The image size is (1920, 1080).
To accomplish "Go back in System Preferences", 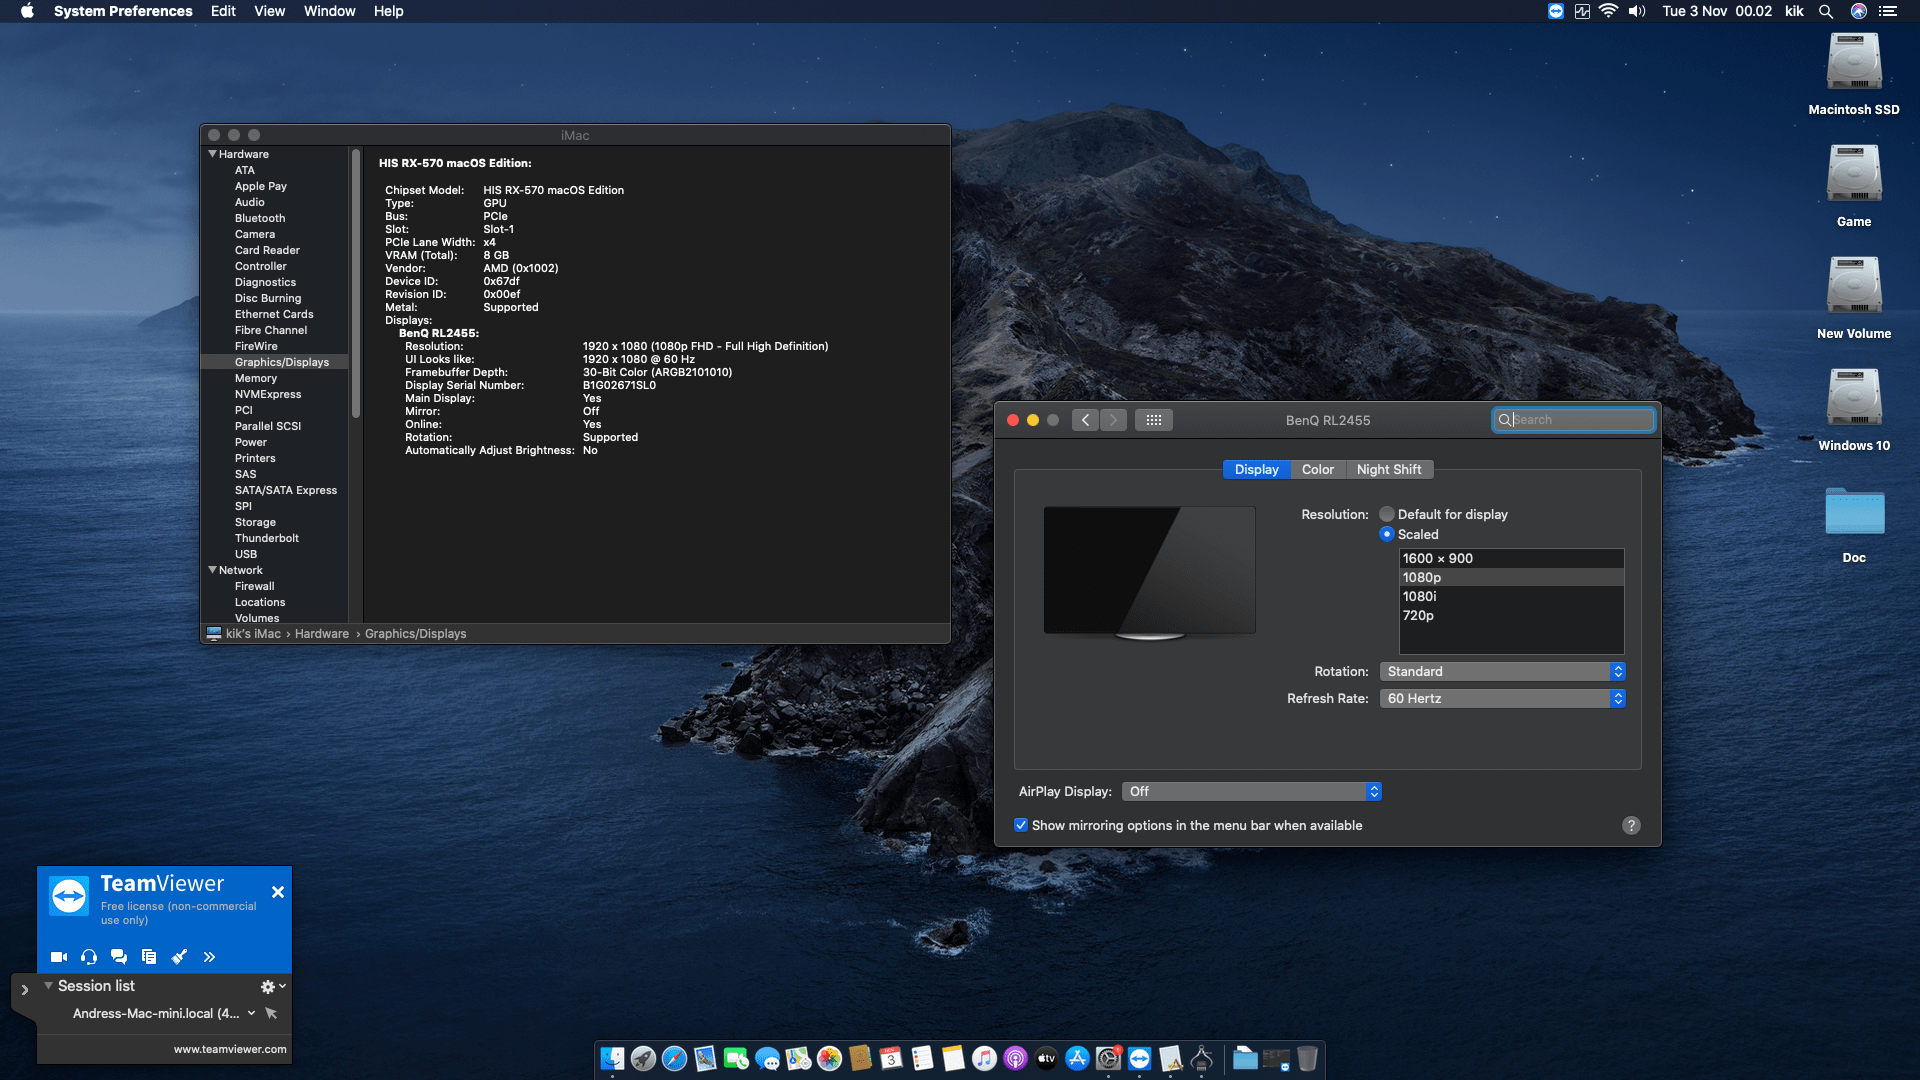I will pos(1086,420).
